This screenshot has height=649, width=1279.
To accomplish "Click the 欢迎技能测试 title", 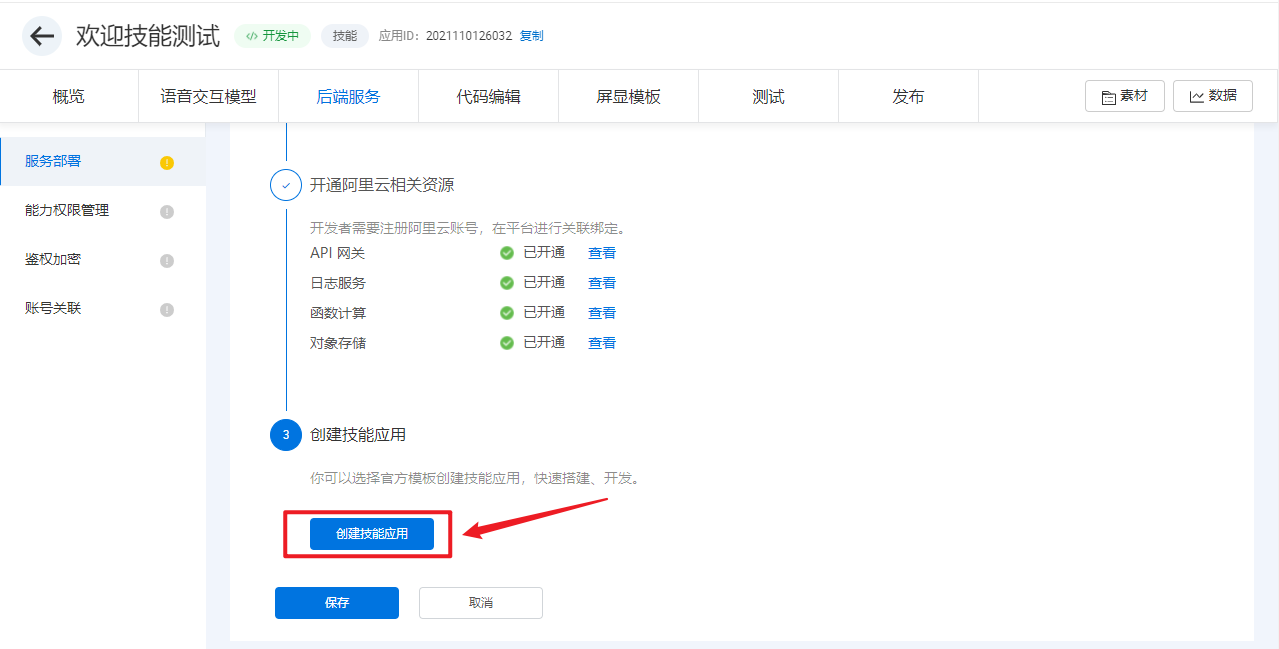I will 148,36.
